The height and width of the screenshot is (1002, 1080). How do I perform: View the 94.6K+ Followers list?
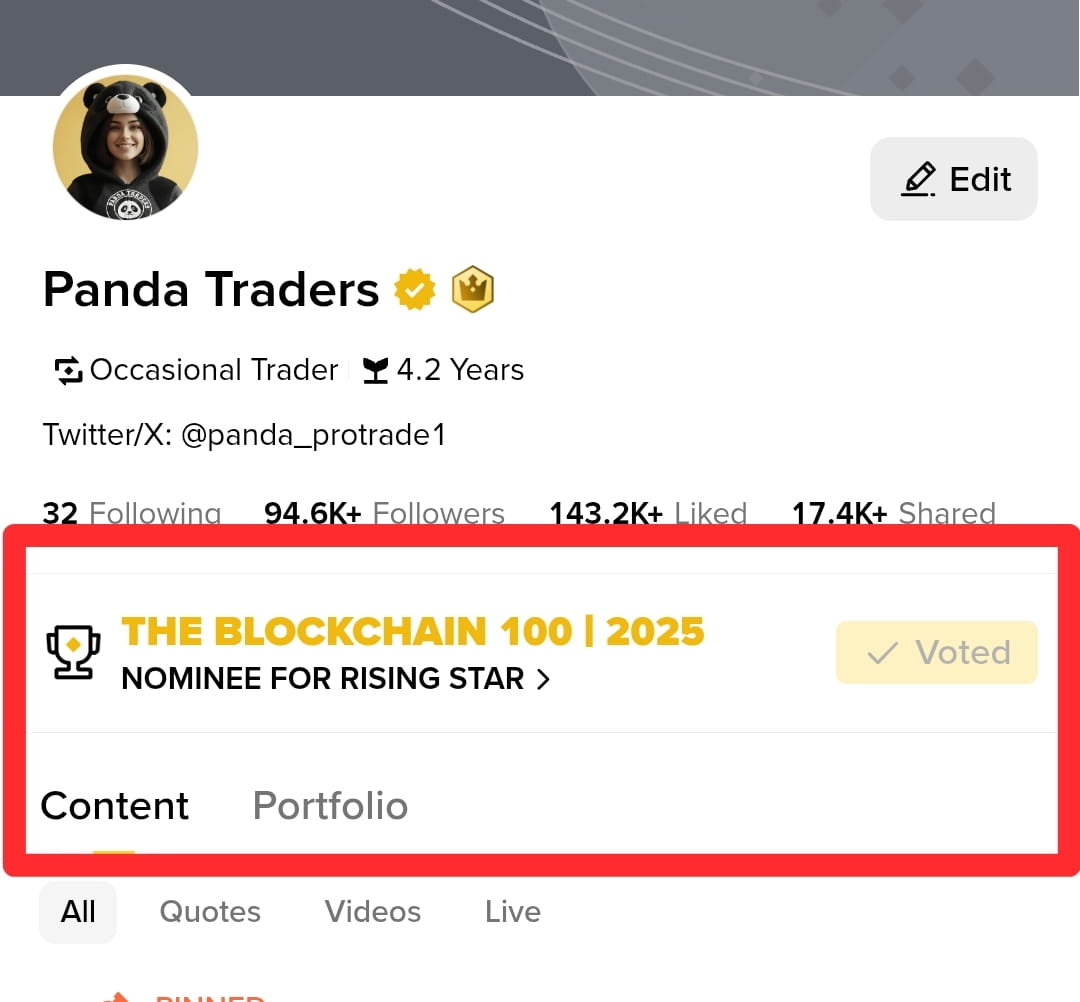[384, 513]
